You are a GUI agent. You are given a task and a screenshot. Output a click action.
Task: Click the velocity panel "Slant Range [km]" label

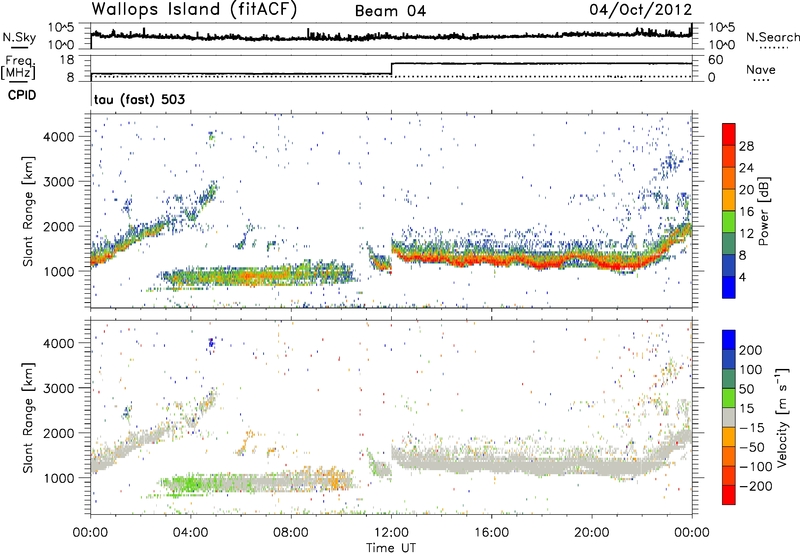tap(29, 417)
